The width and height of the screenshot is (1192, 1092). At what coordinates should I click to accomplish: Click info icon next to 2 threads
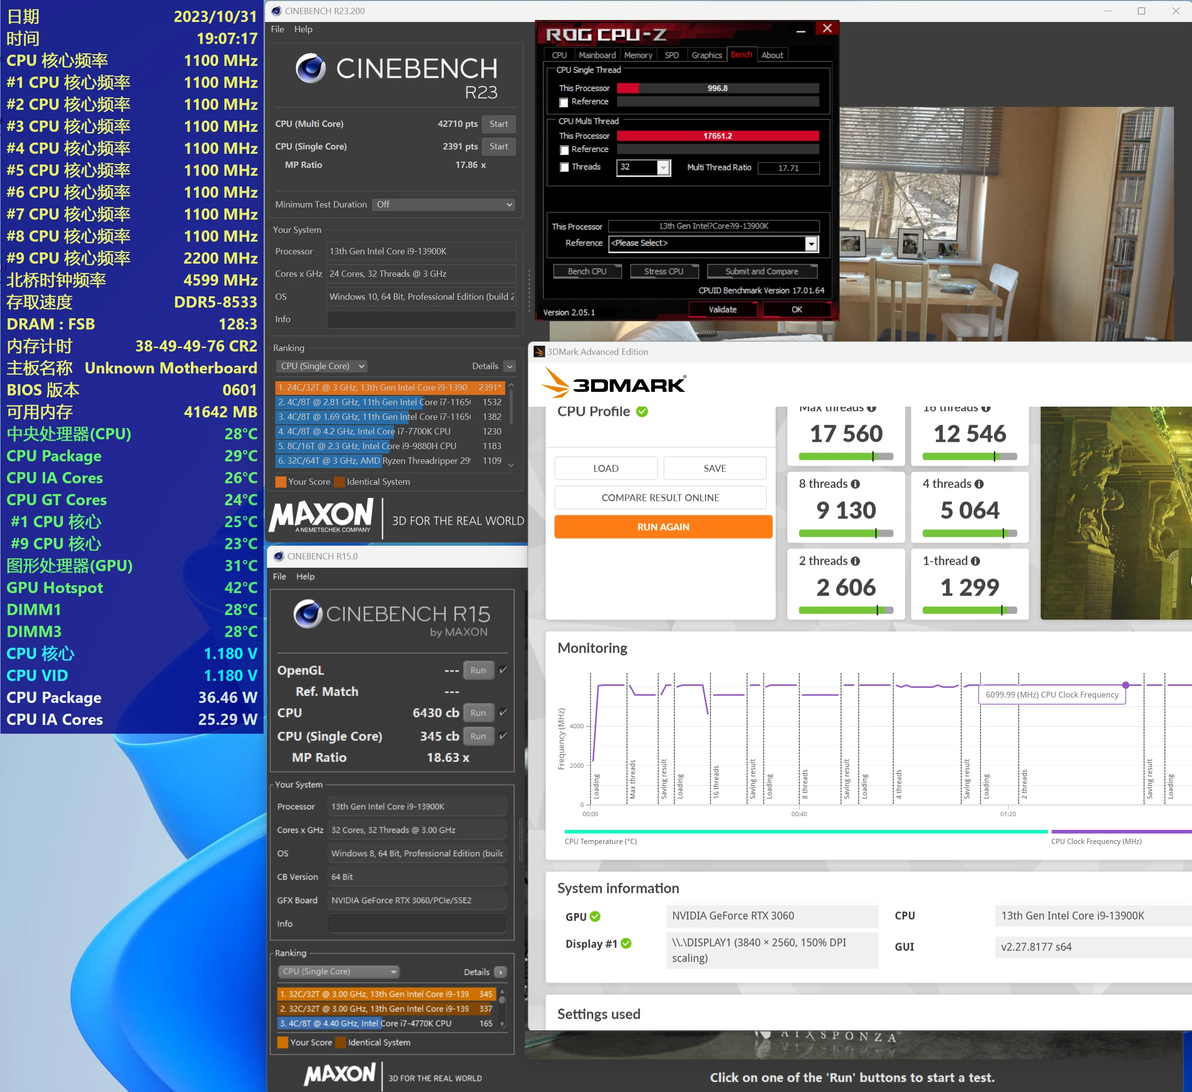[855, 561]
